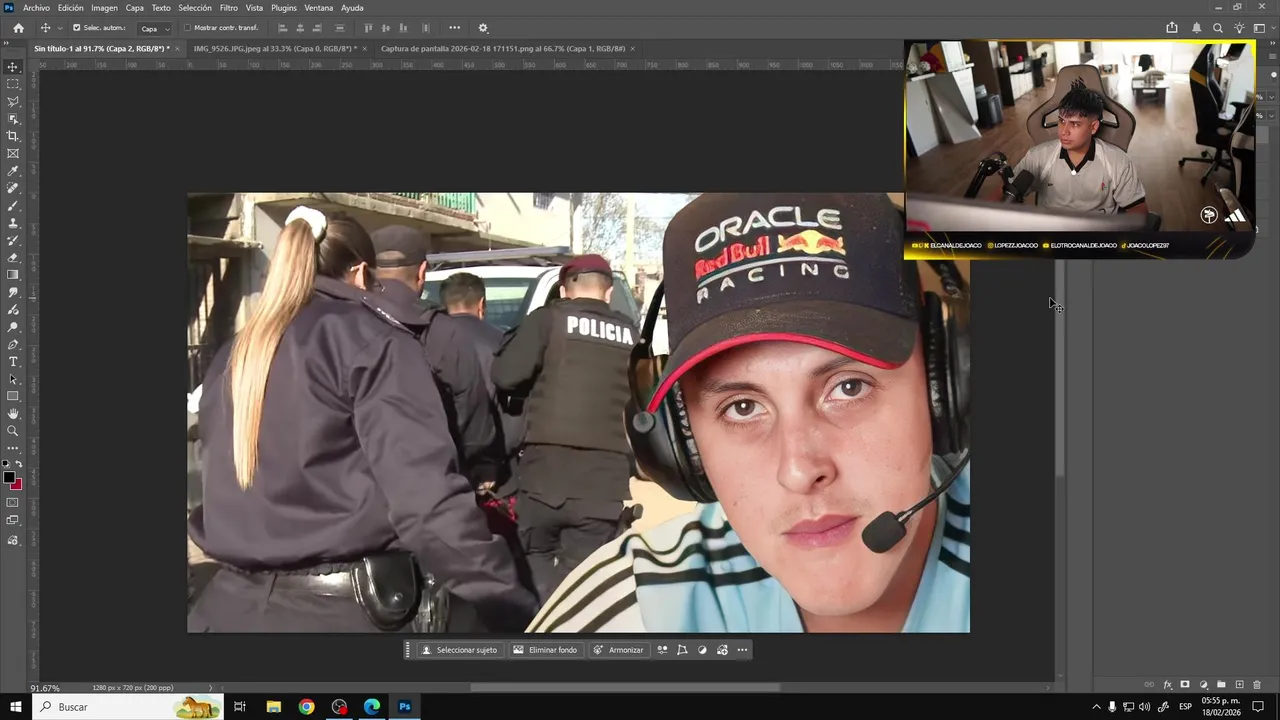
Task: Open the Ventana menu
Action: pyautogui.click(x=319, y=8)
